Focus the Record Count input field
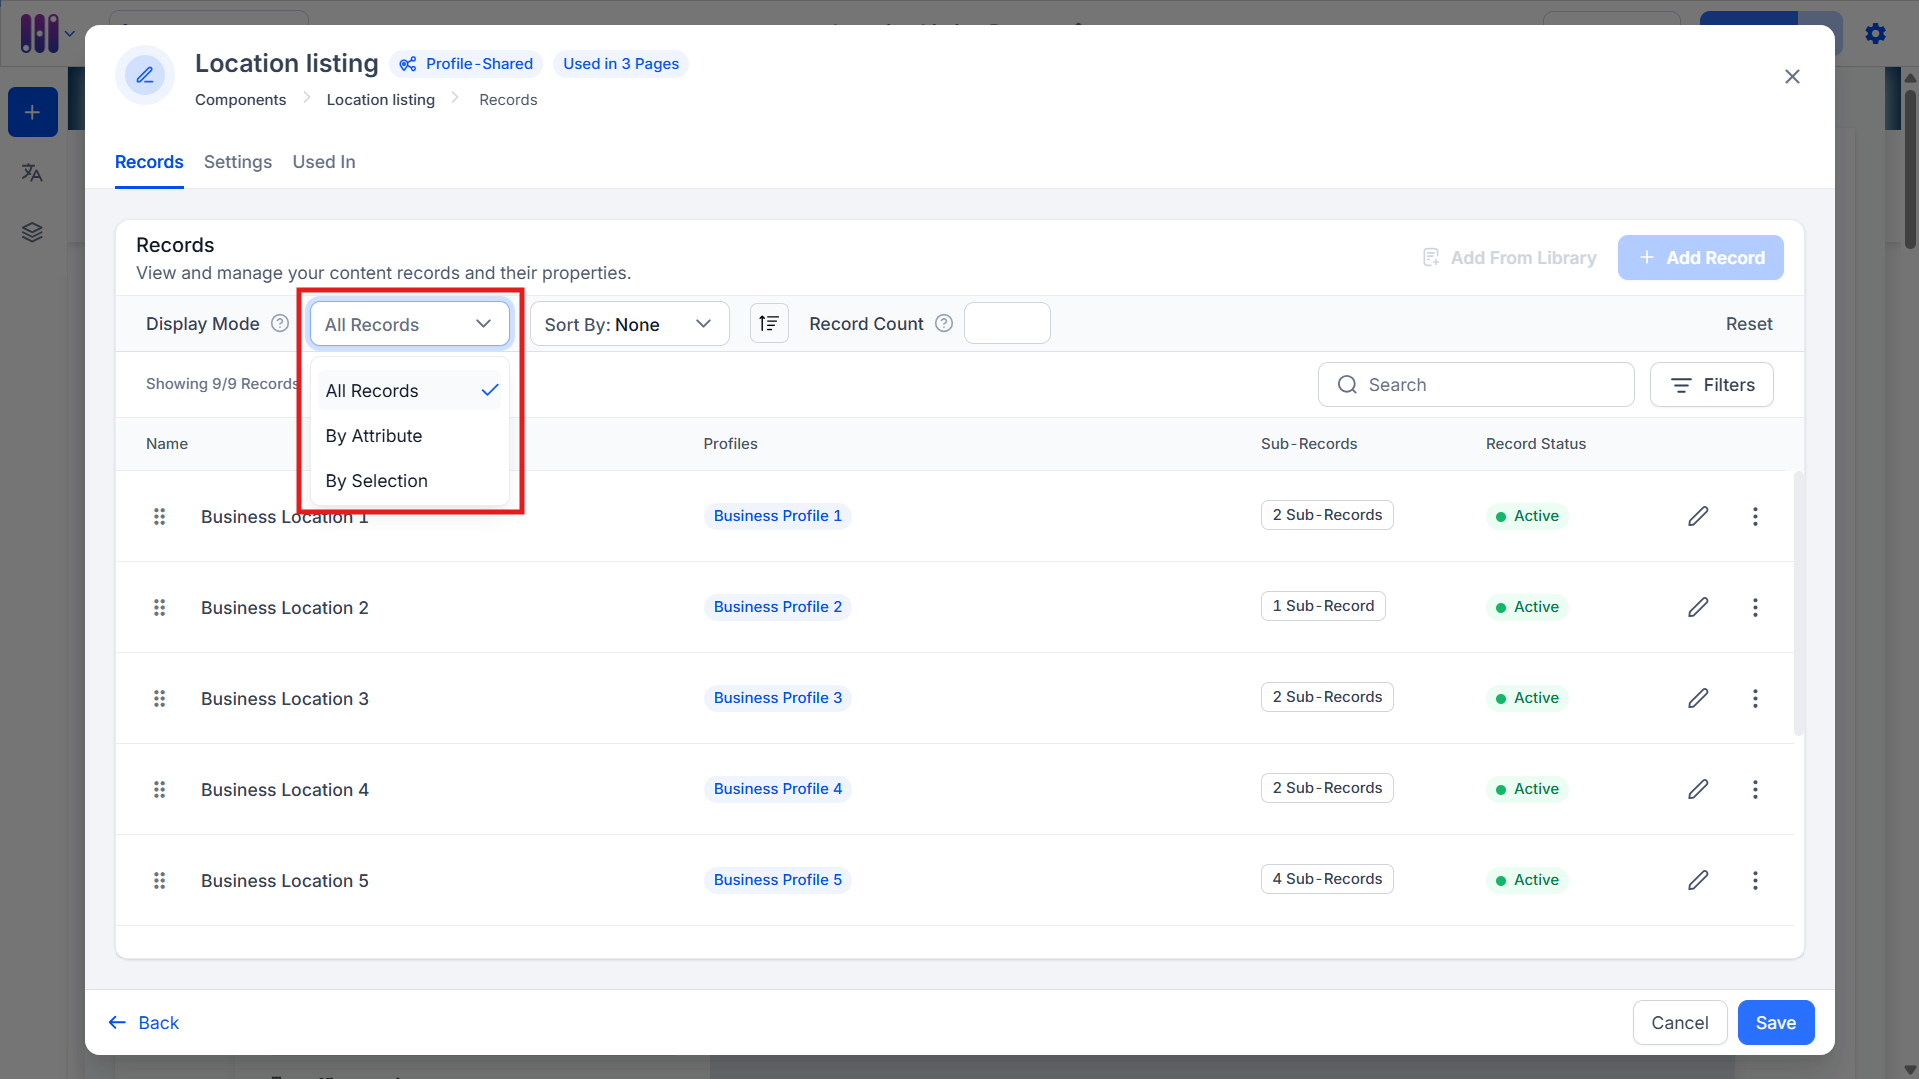Screen dimensions: 1919x1079 coord(1007,323)
